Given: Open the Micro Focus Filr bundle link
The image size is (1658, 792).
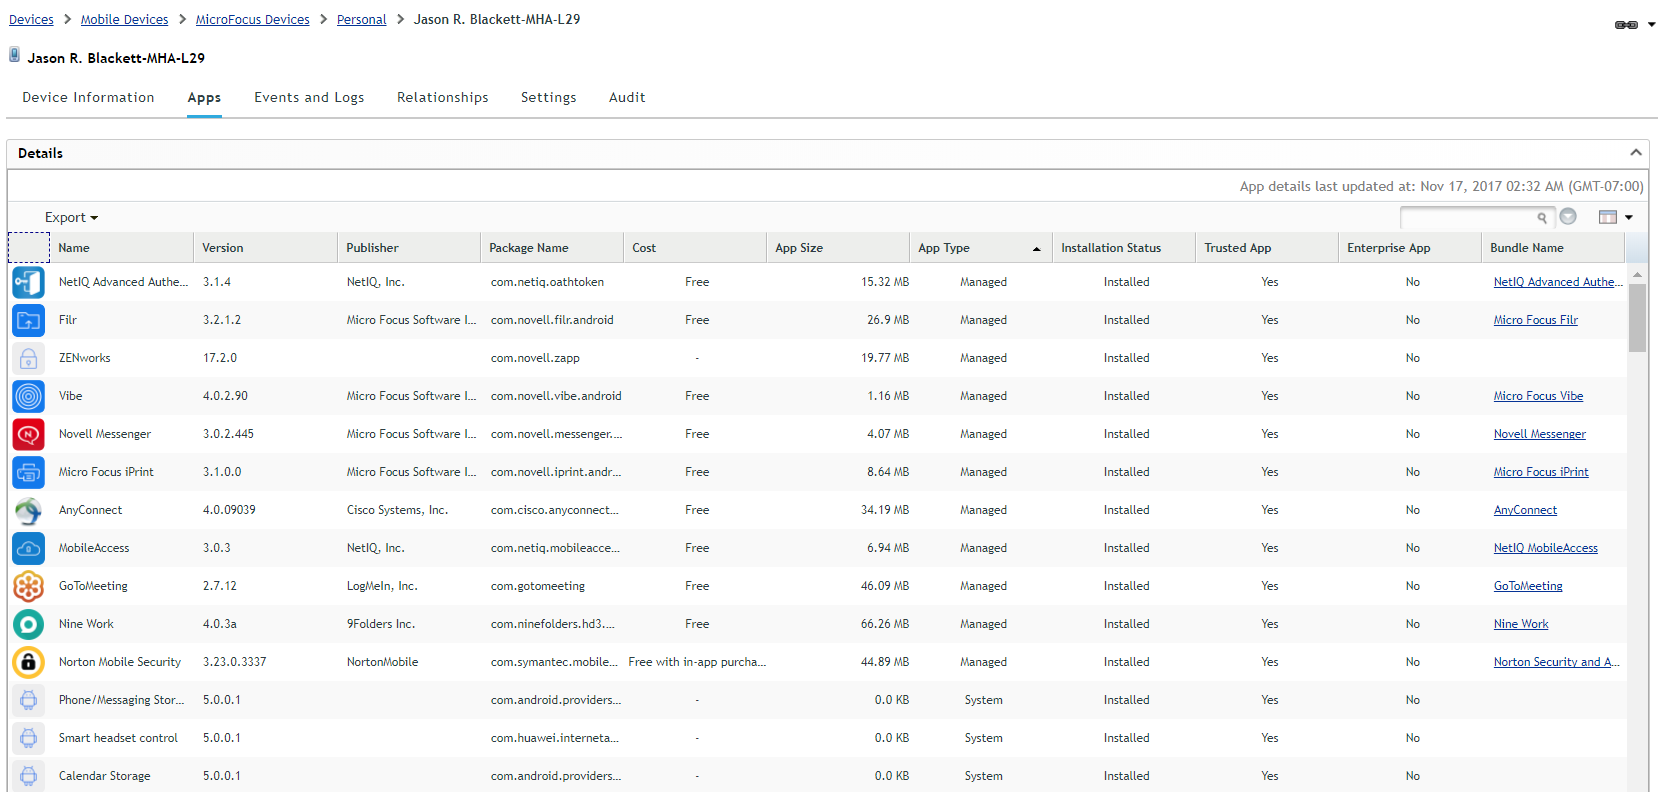Looking at the screenshot, I should [1535, 320].
